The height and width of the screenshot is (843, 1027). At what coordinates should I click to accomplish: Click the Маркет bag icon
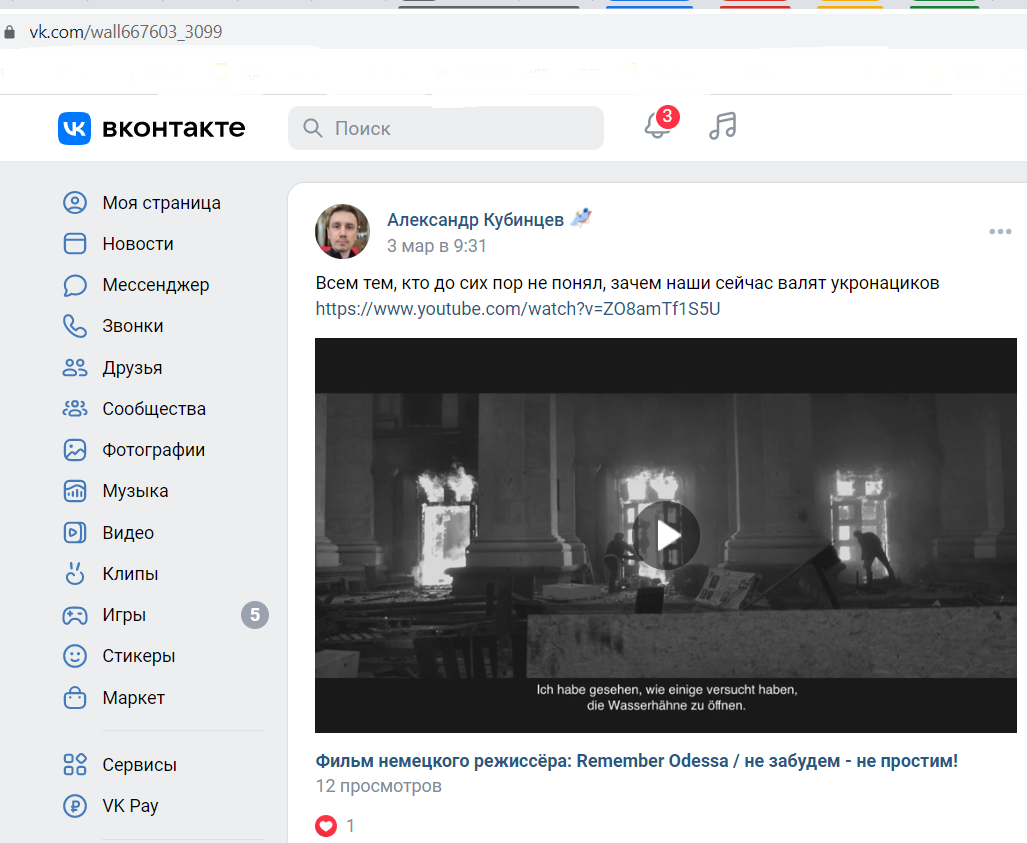click(x=75, y=698)
